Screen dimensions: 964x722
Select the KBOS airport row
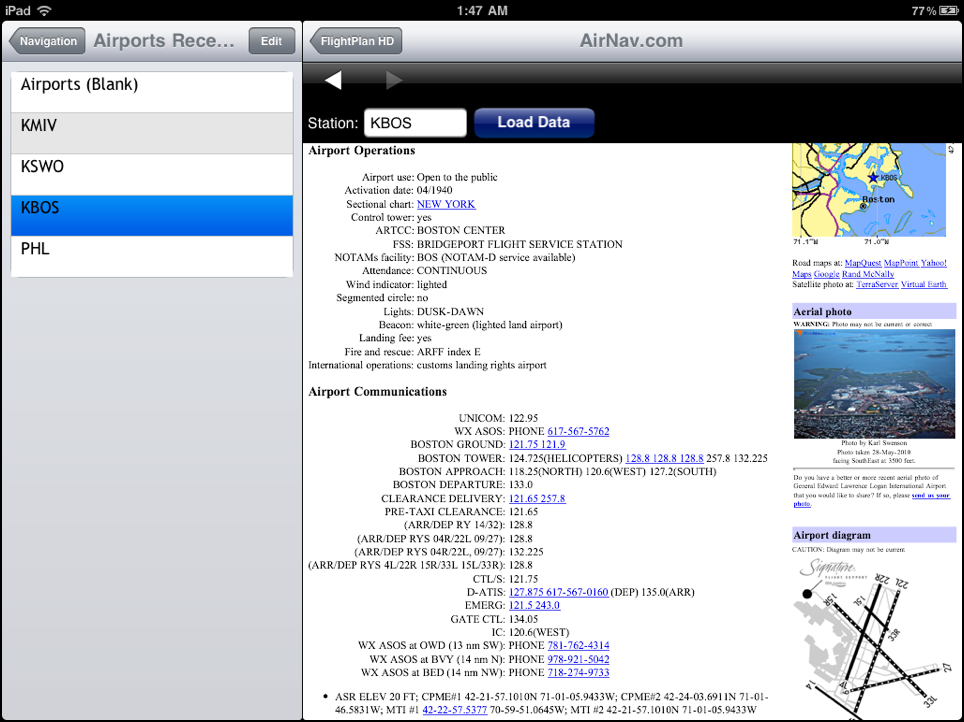tap(152, 208)
